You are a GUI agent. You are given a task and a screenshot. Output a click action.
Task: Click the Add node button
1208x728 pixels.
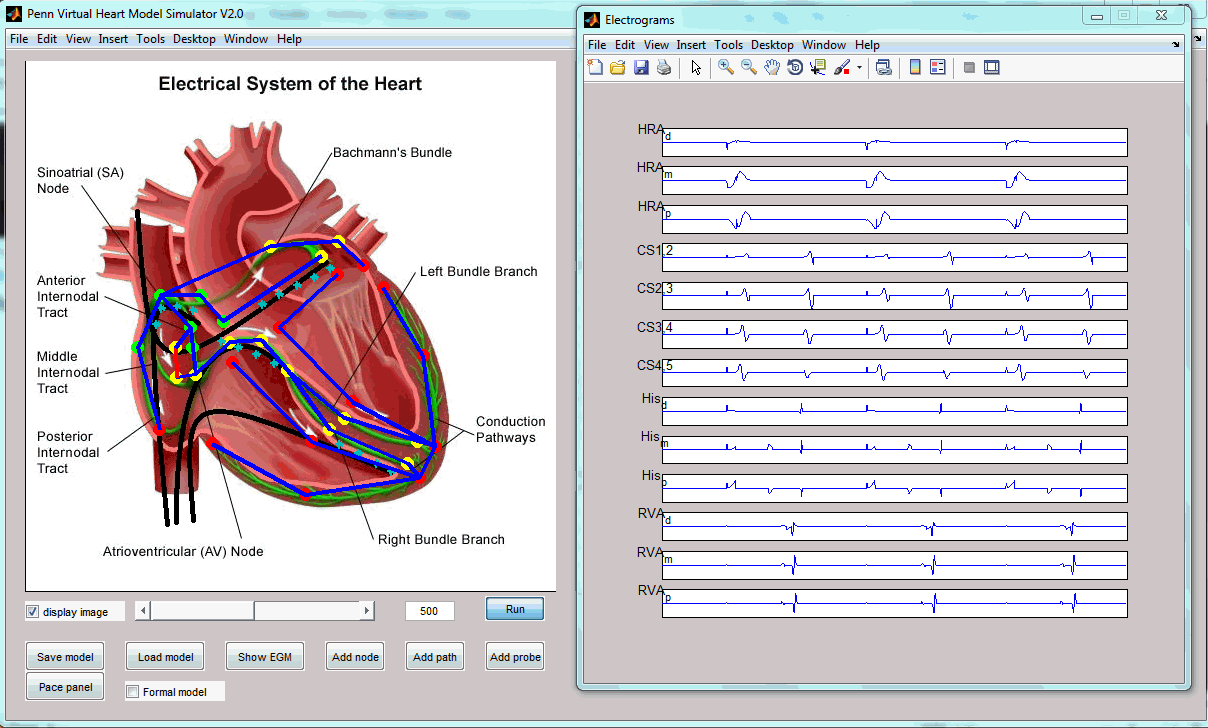[355, 657]
